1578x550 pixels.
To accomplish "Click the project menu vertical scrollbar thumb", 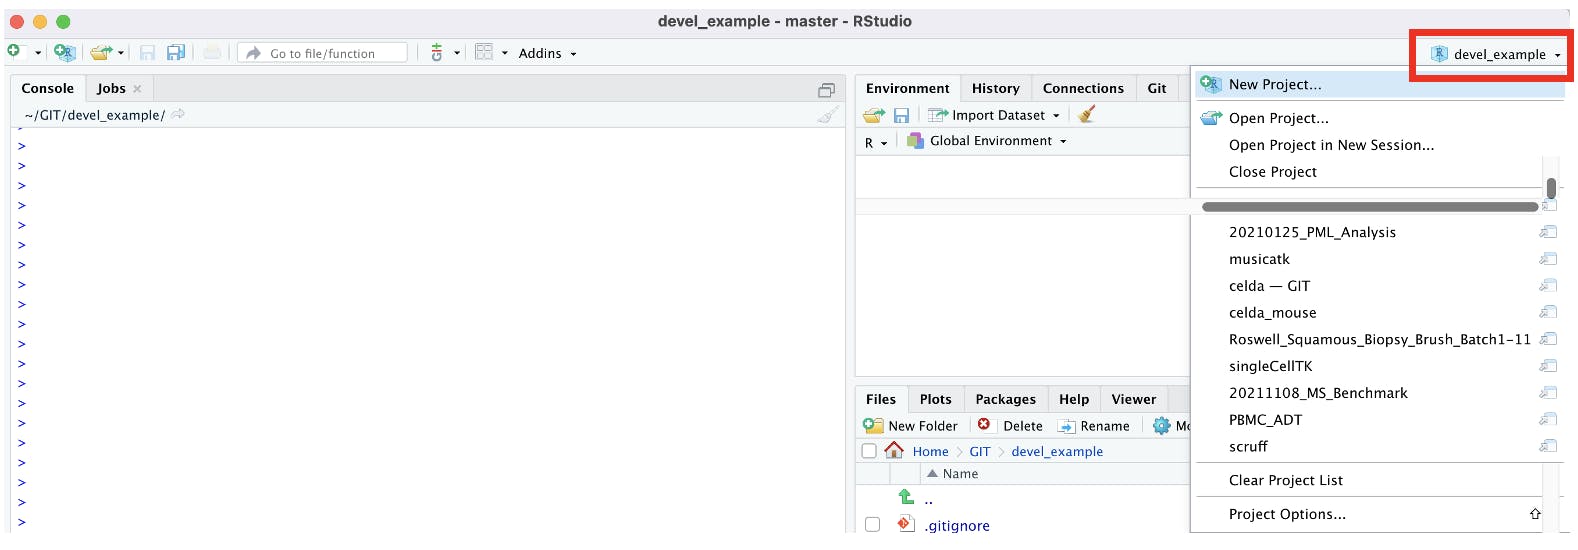I will point(1551,188).
